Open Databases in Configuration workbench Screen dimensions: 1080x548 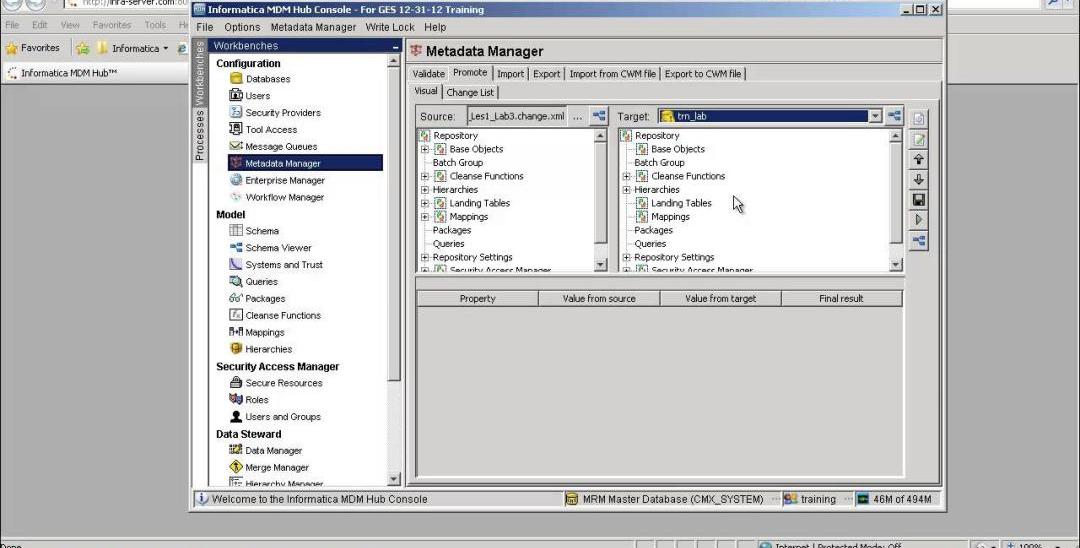259,78
